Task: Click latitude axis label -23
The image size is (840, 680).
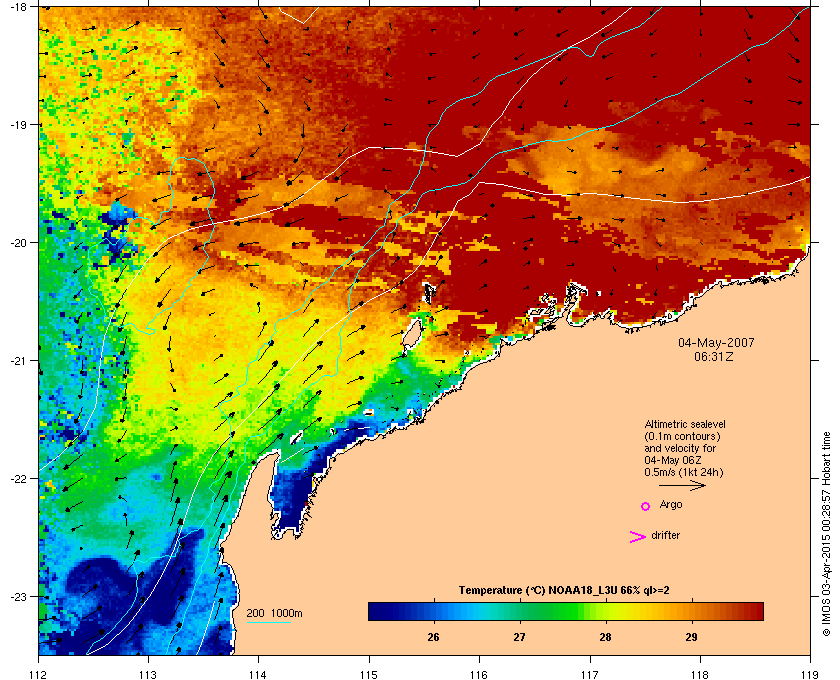Action: [18, 596]
